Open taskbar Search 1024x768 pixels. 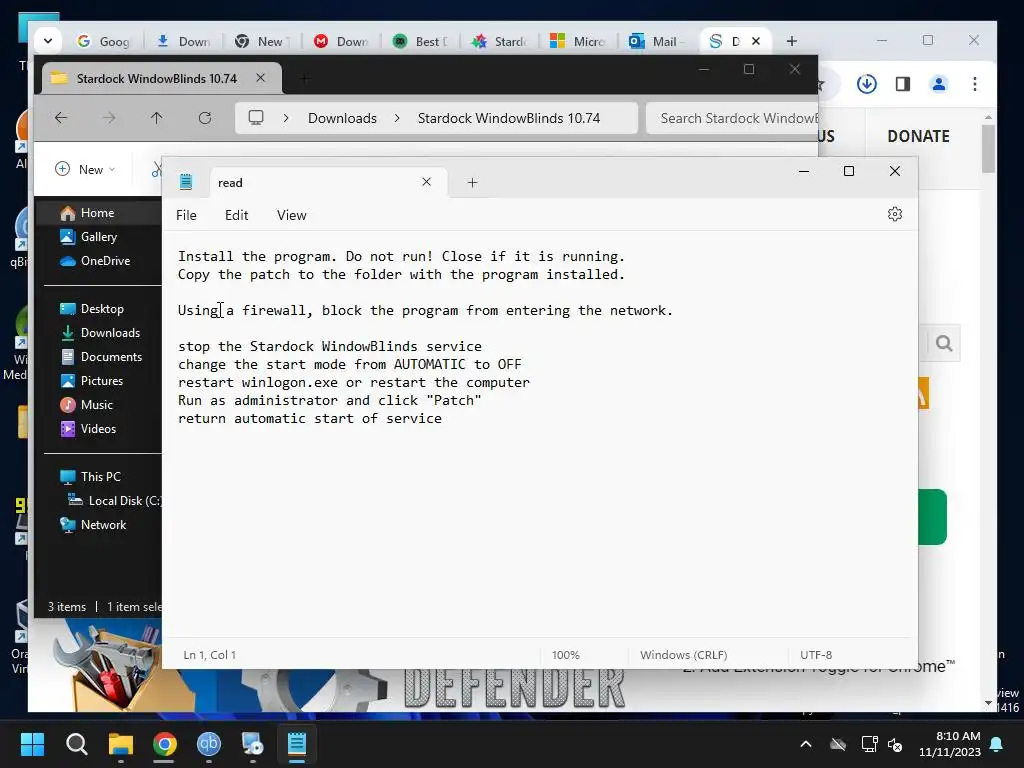click(76, 744)
